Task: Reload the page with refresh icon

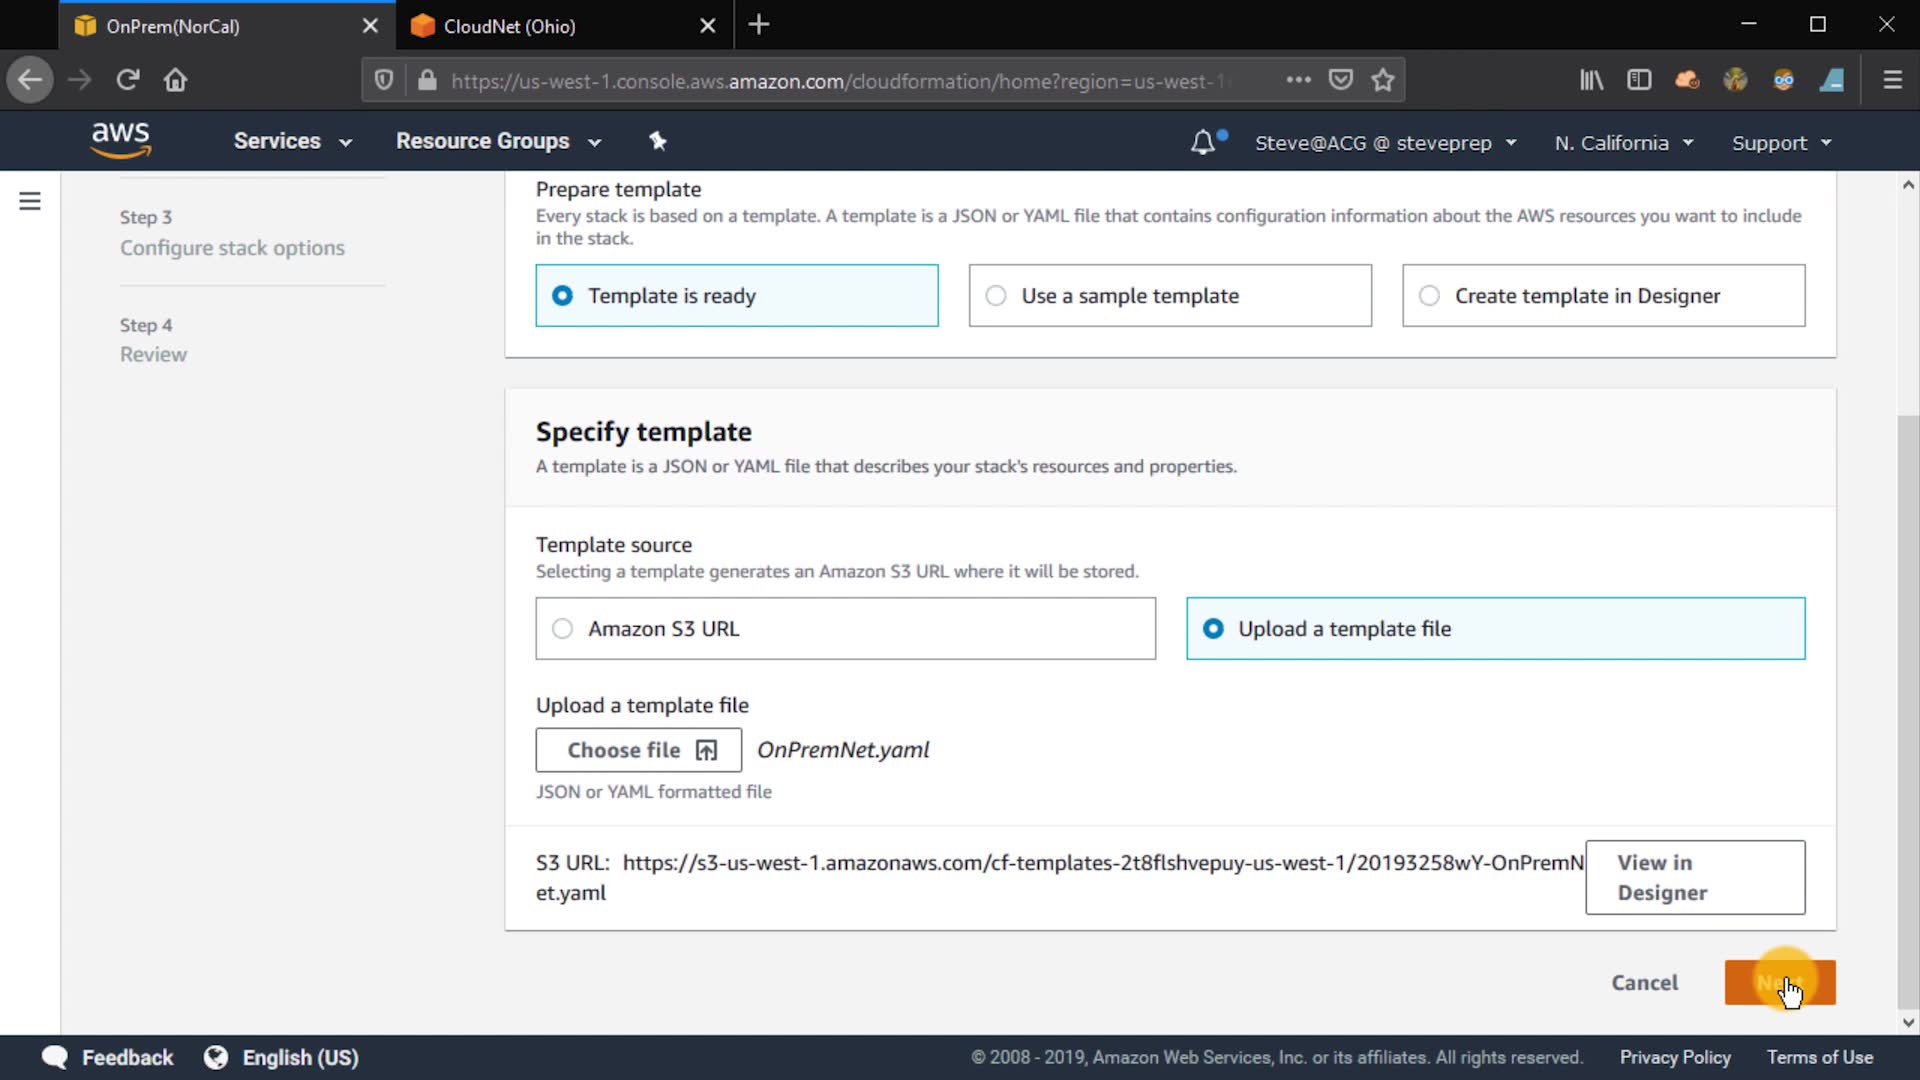Action: coord(127,80)
